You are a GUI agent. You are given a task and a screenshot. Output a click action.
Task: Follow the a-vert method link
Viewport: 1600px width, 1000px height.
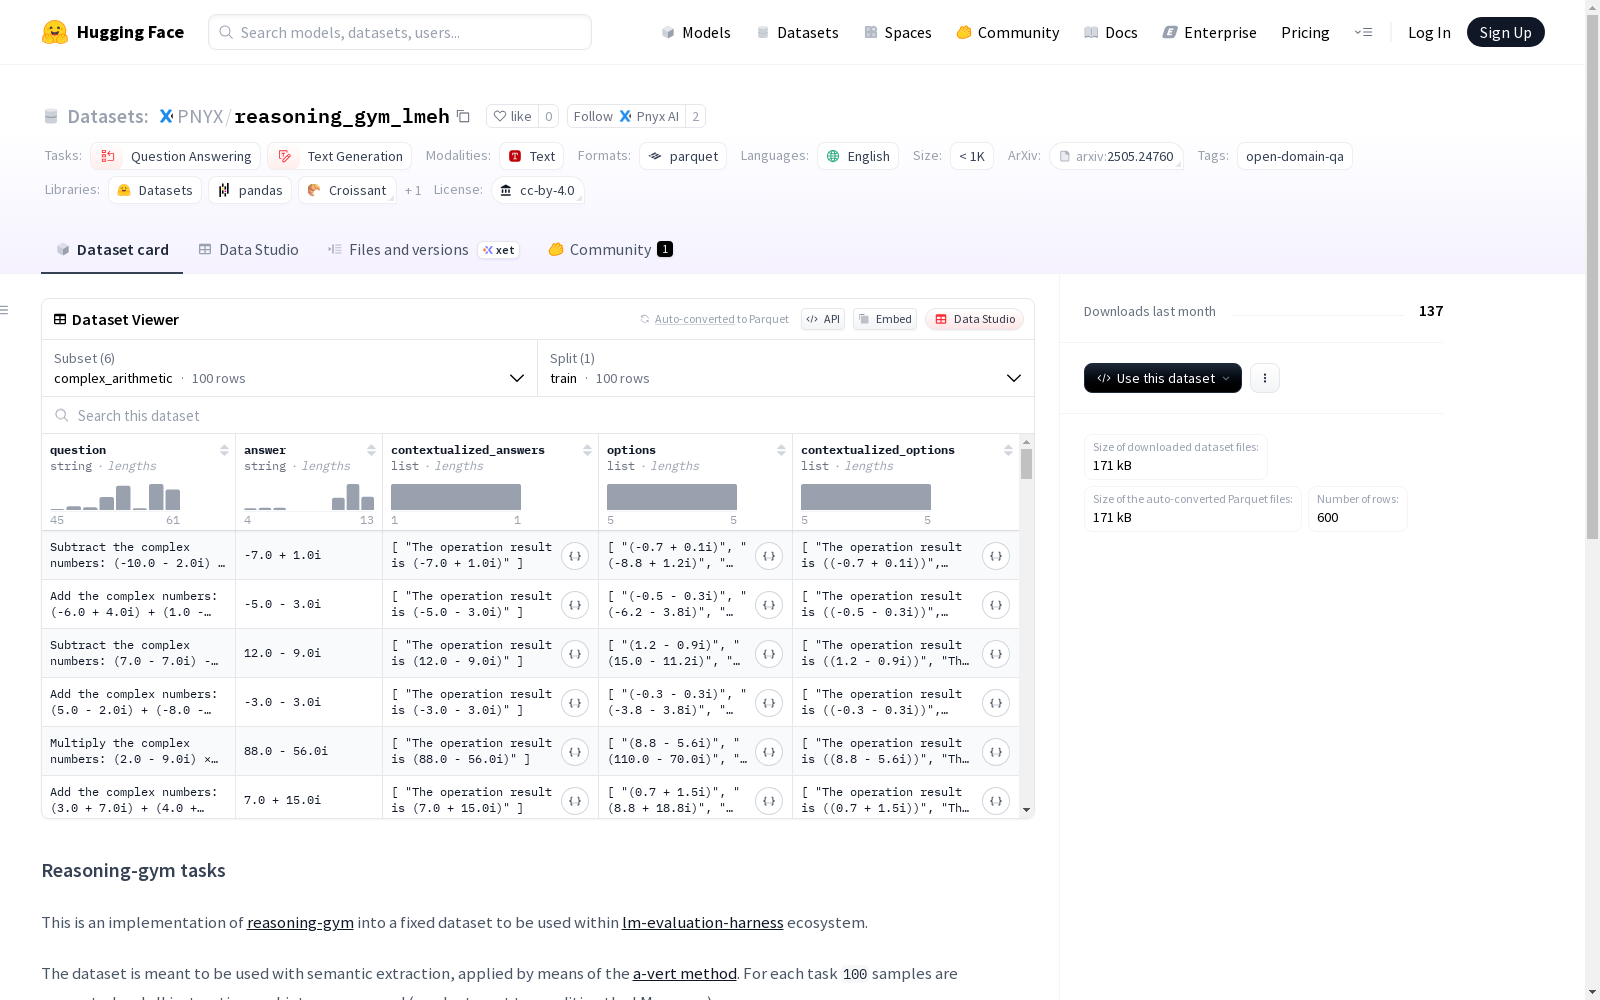pos(685,973)
